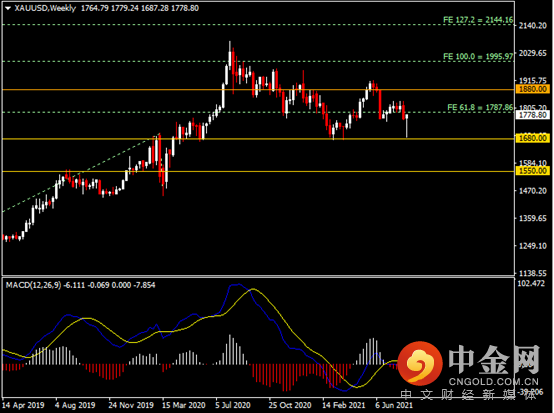
Task: Click the 102.472 MACD scale value
Action: pos(531,283)
